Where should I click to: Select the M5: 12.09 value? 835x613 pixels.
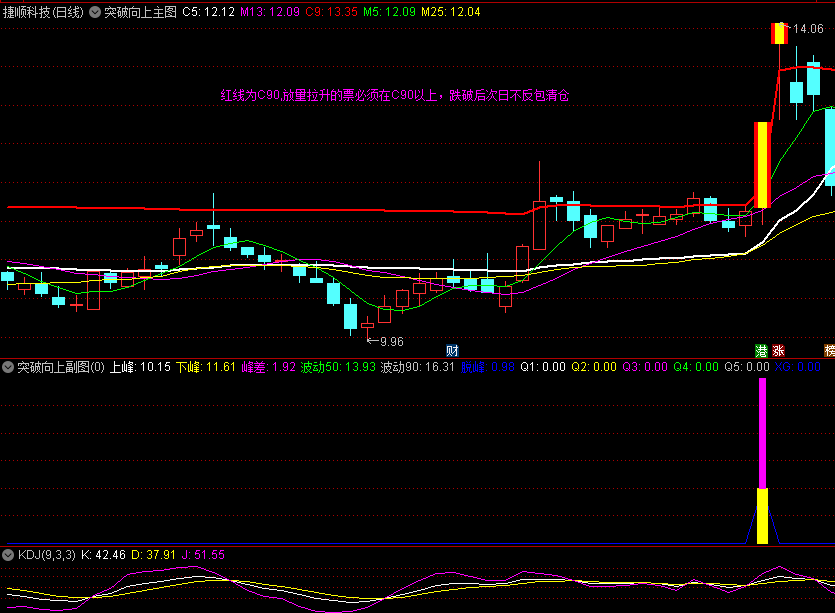pyautogui.click(x=389, y=12)
